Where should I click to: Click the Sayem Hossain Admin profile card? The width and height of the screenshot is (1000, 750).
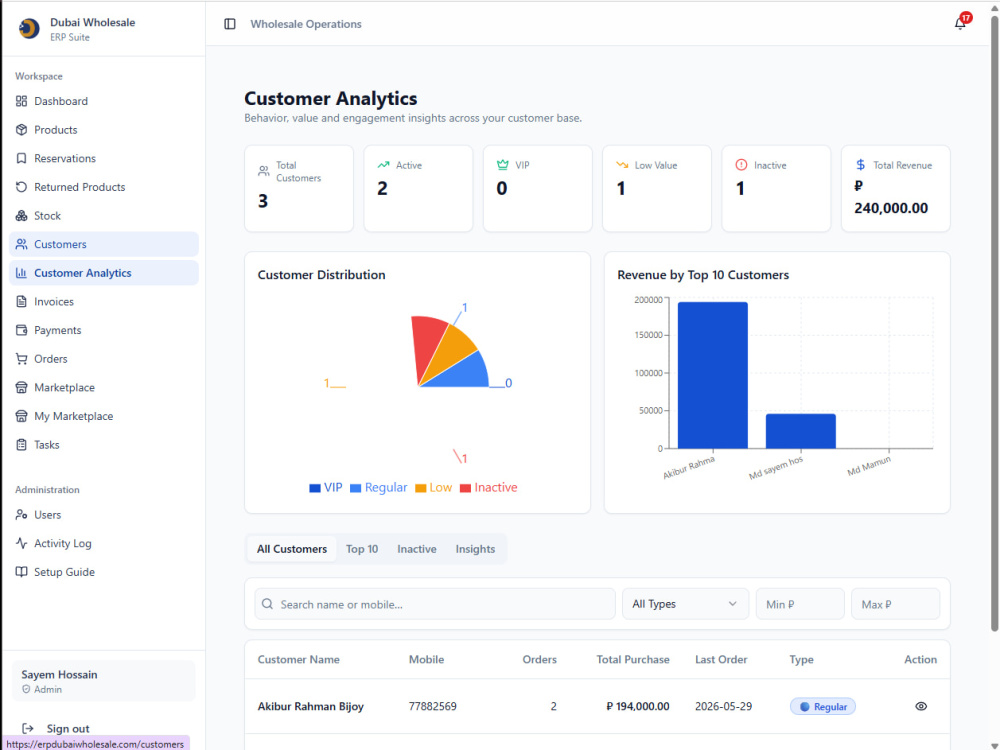click(103, 680)
